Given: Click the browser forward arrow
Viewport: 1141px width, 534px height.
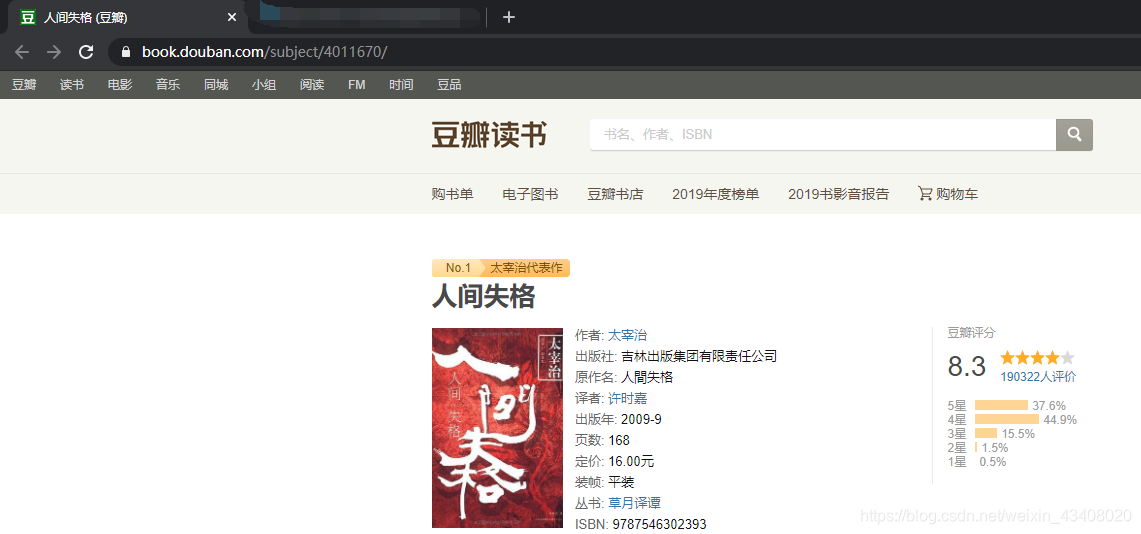Looking at the screenshot, I should (54, 52).
